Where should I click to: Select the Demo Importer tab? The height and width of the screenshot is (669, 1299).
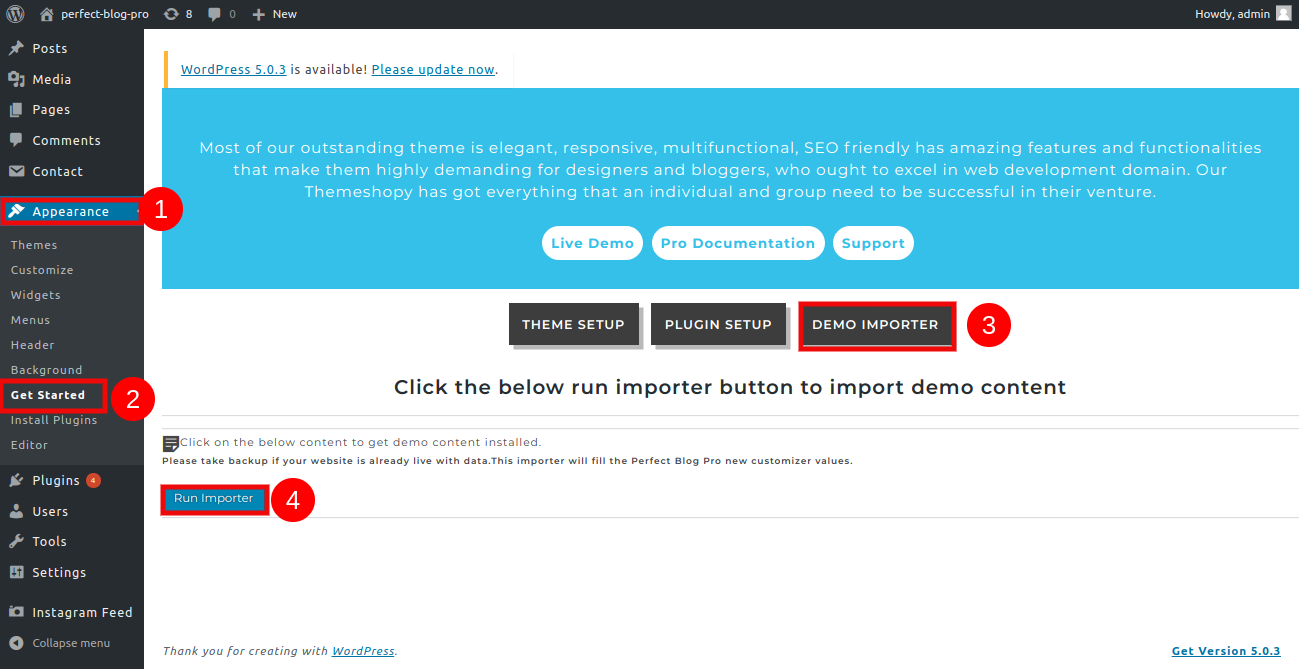[x=875, y=325]
